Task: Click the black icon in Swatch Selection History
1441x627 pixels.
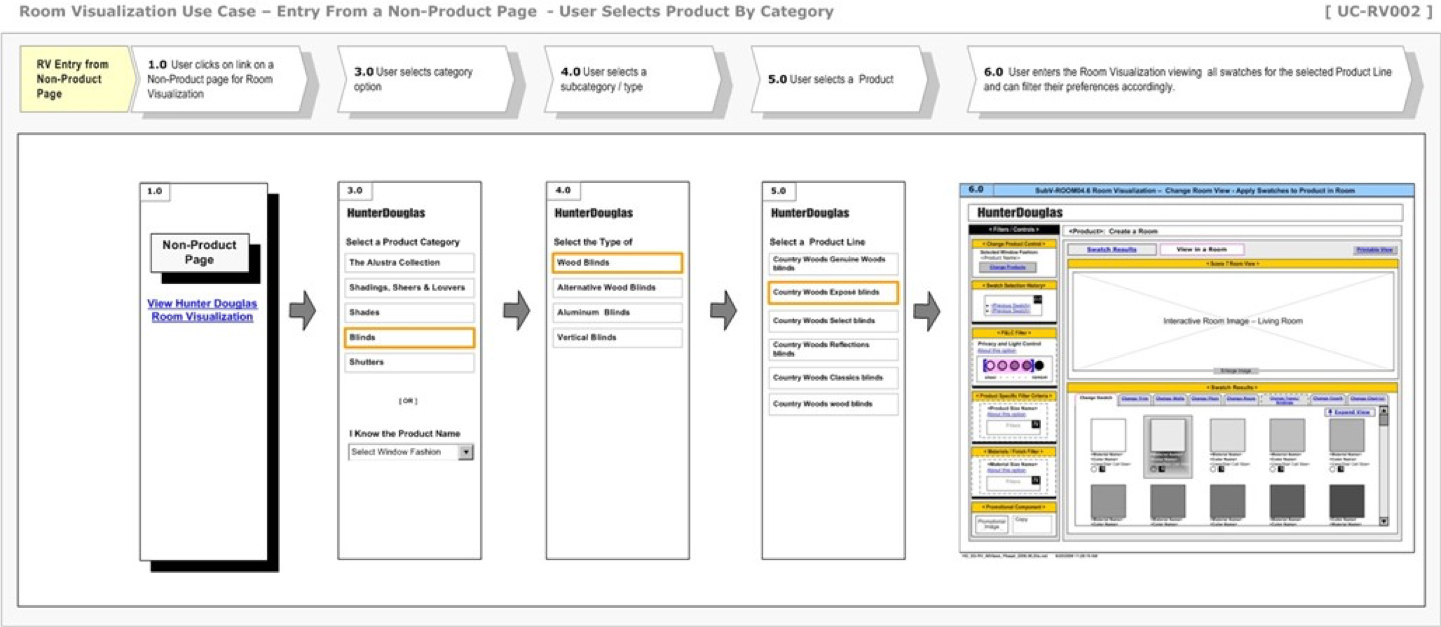Action: (1037, 298)
